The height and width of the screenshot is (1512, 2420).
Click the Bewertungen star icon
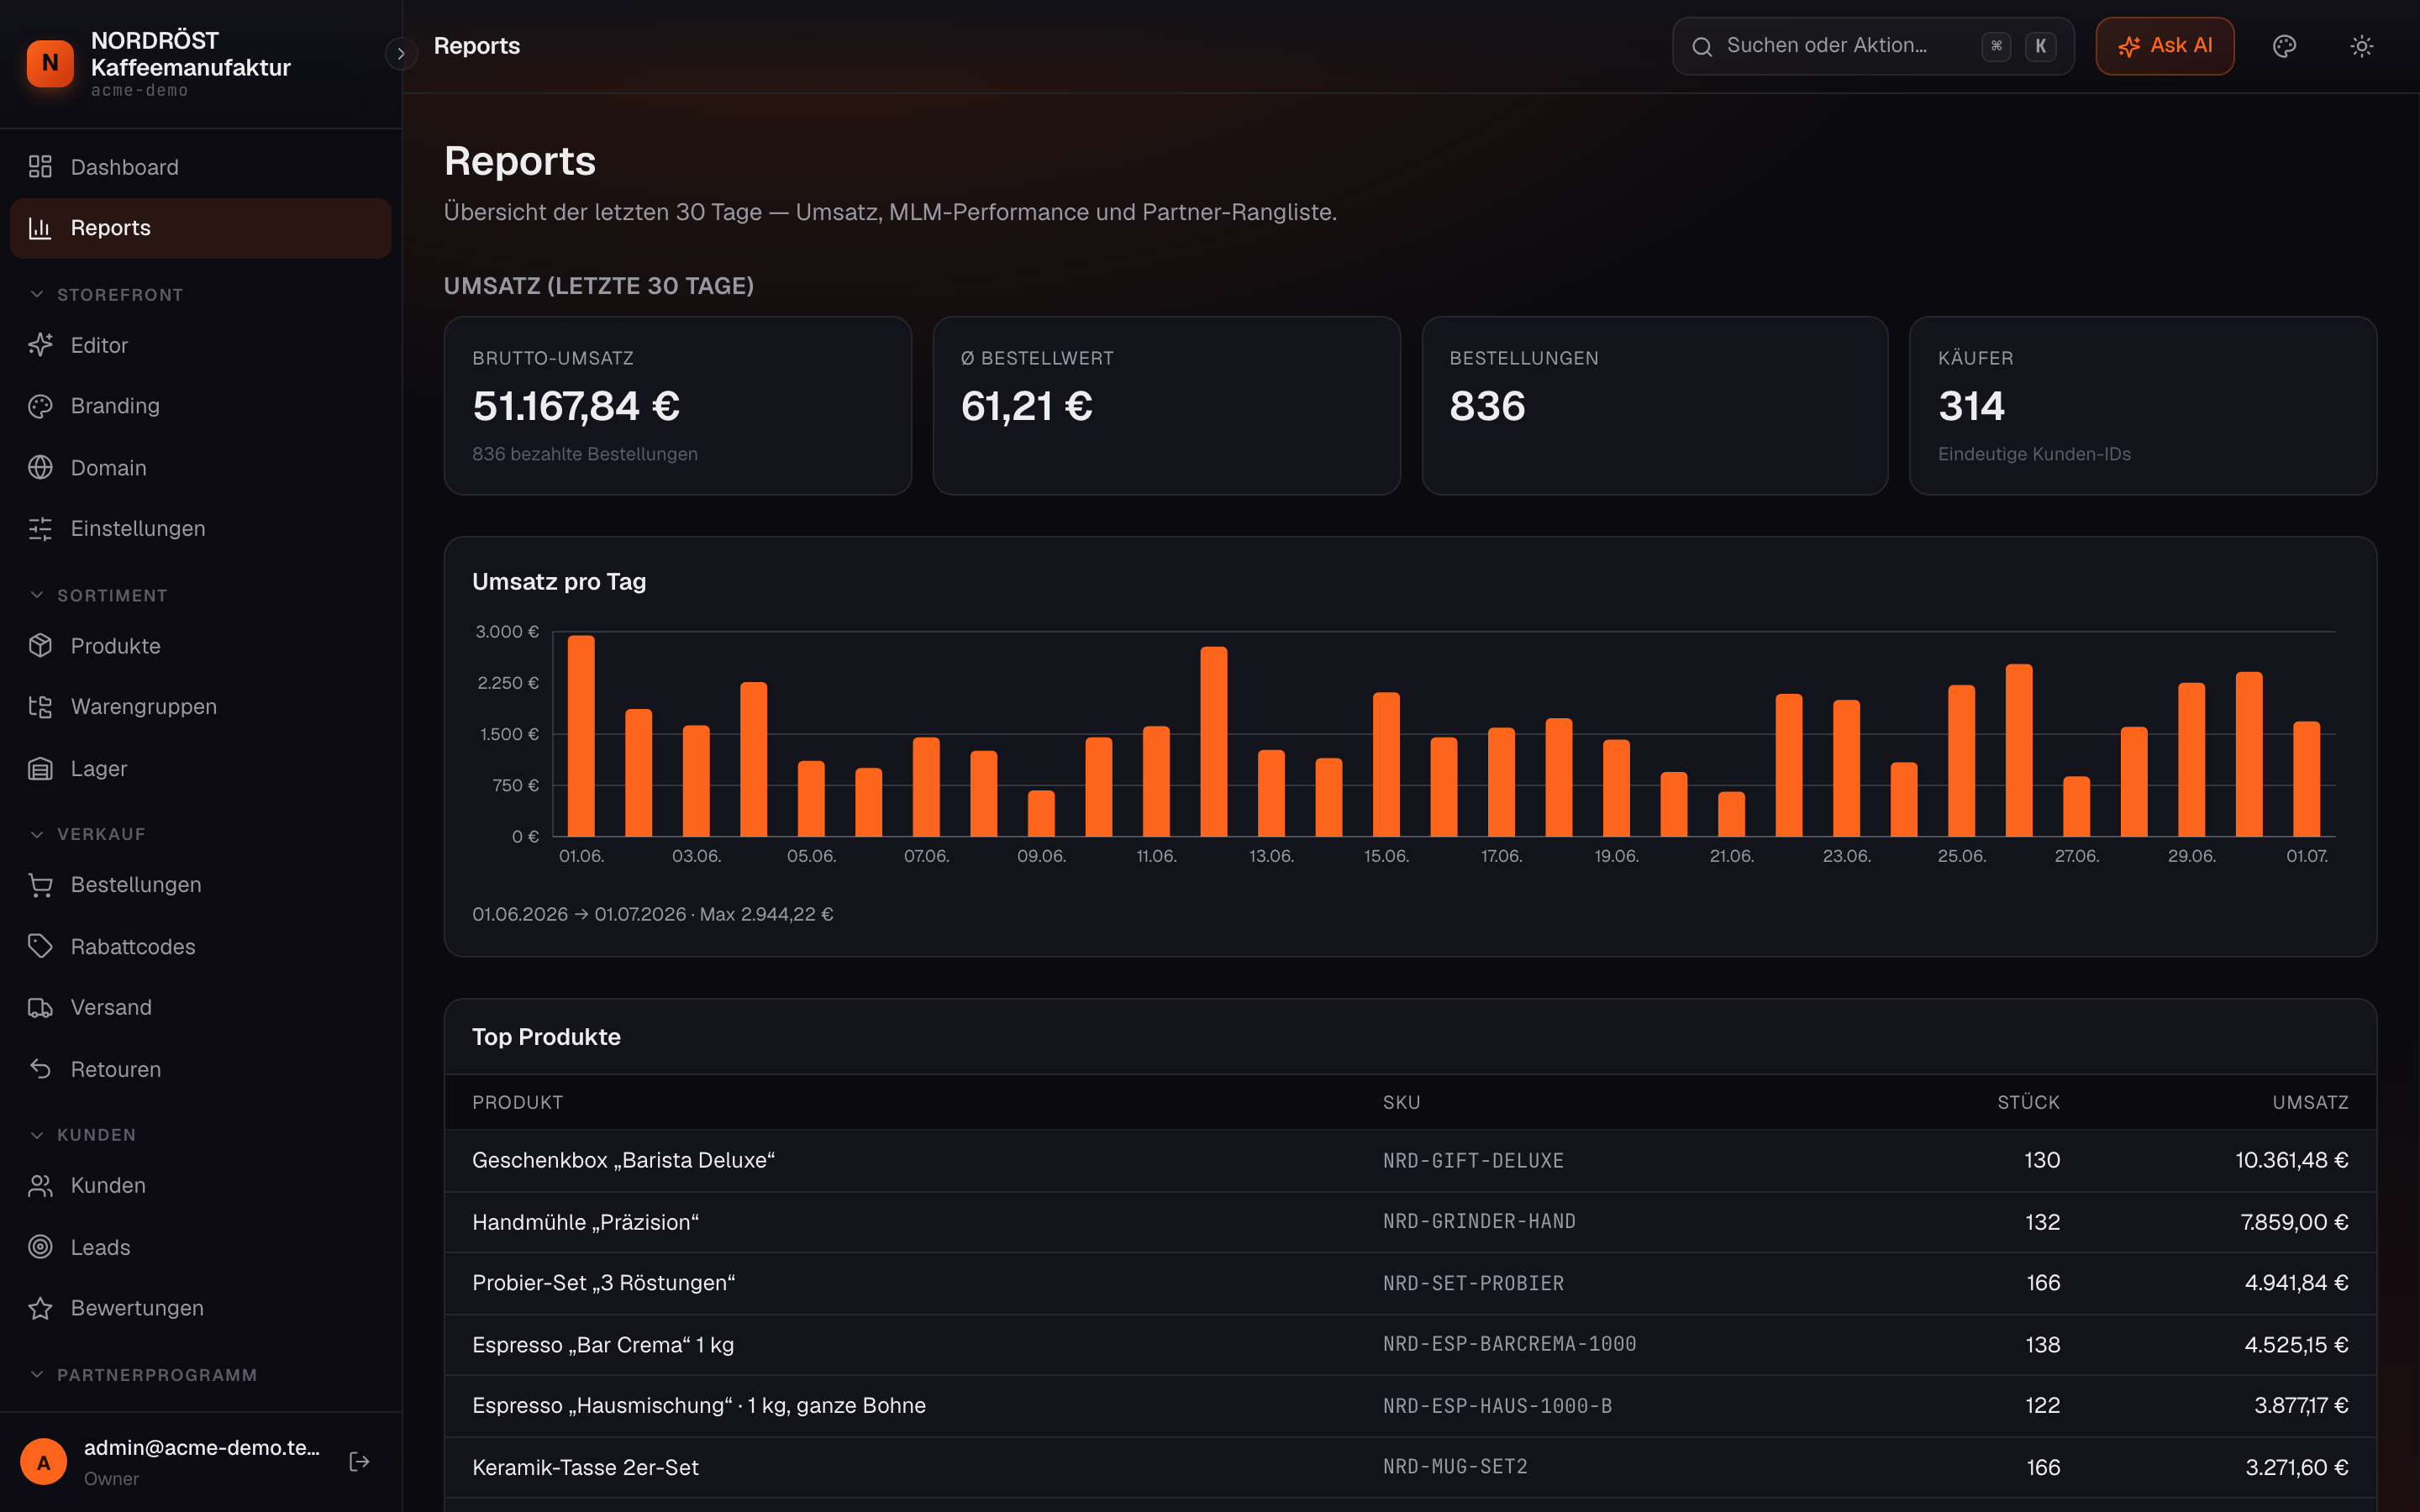click(40, 1308)
